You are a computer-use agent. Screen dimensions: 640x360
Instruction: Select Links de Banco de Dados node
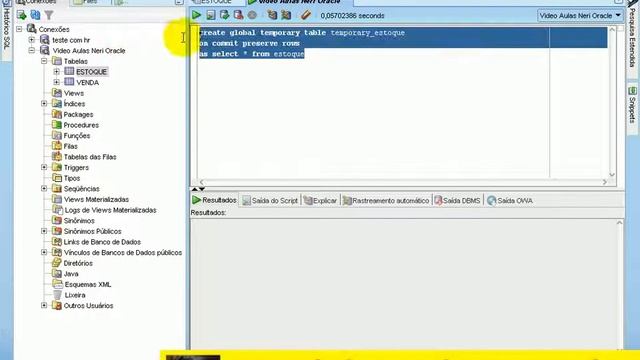pyautogui.click(x=102, y=242)
